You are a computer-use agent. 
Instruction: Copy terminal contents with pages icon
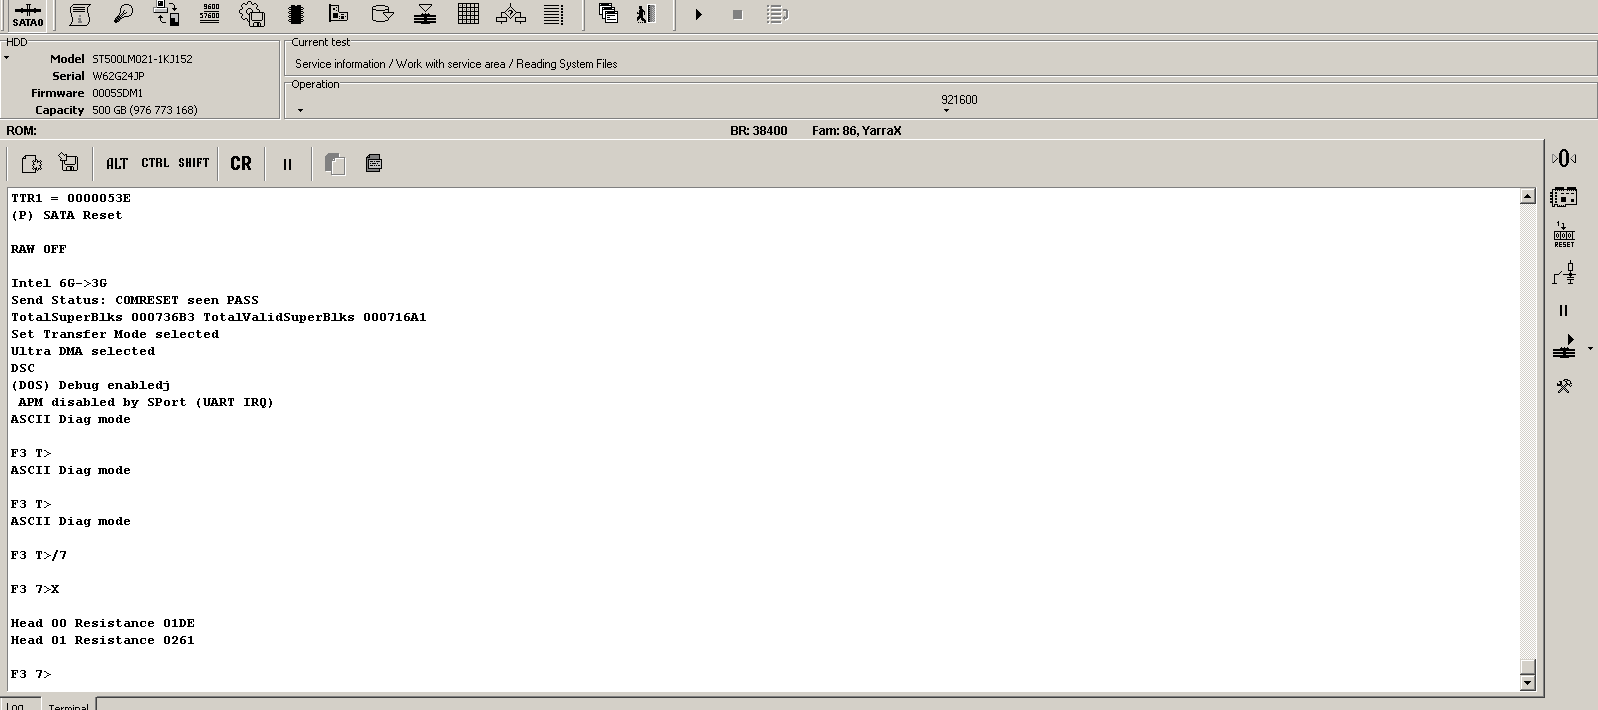tap(335, 163)
